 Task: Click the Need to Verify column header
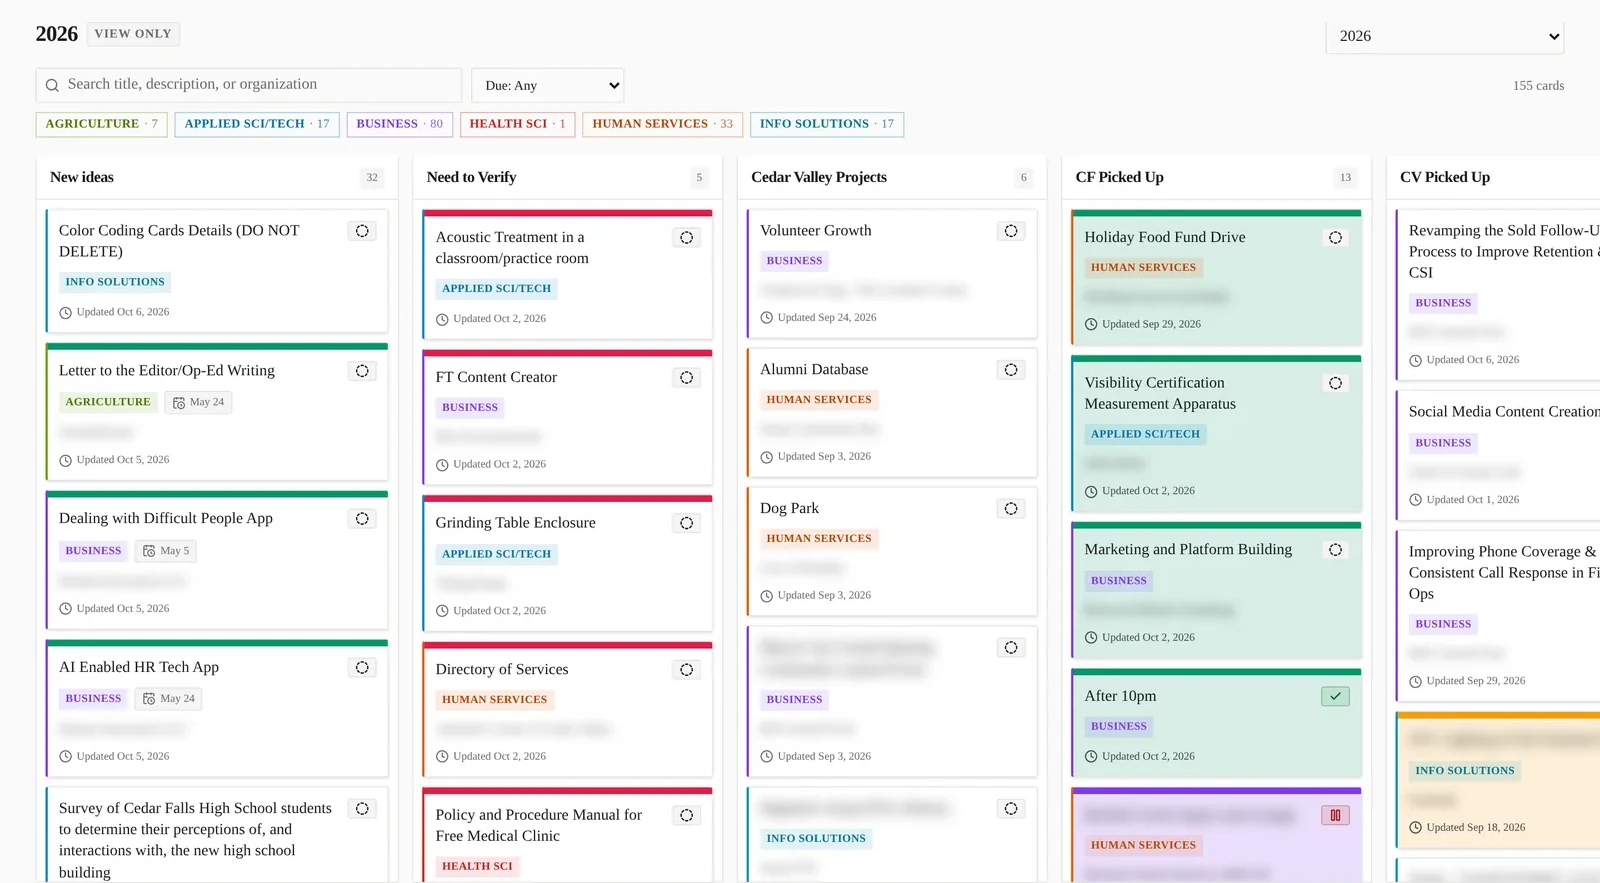tap(471, 178)
